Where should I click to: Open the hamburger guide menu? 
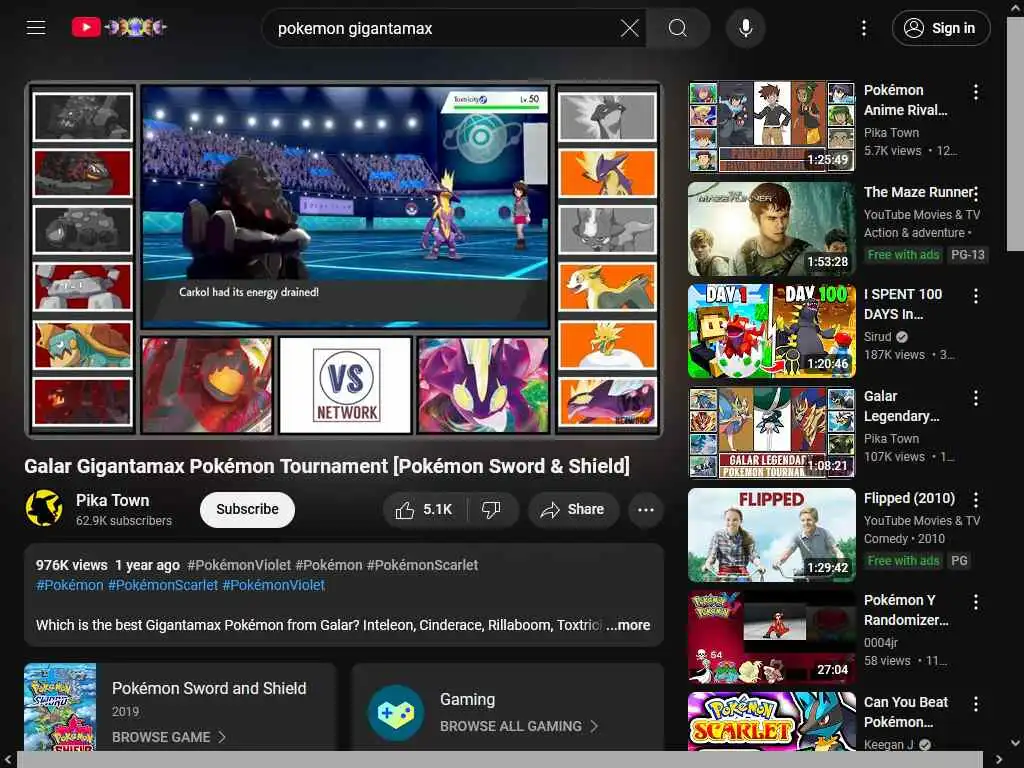[36, 27]
